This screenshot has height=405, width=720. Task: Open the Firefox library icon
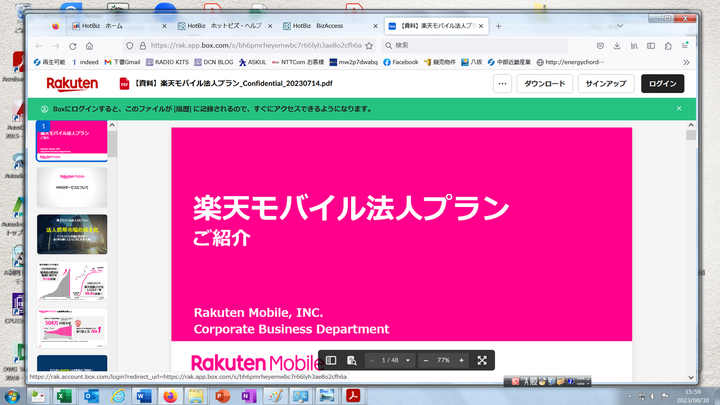pyautogui.click(x=634, y=45)
